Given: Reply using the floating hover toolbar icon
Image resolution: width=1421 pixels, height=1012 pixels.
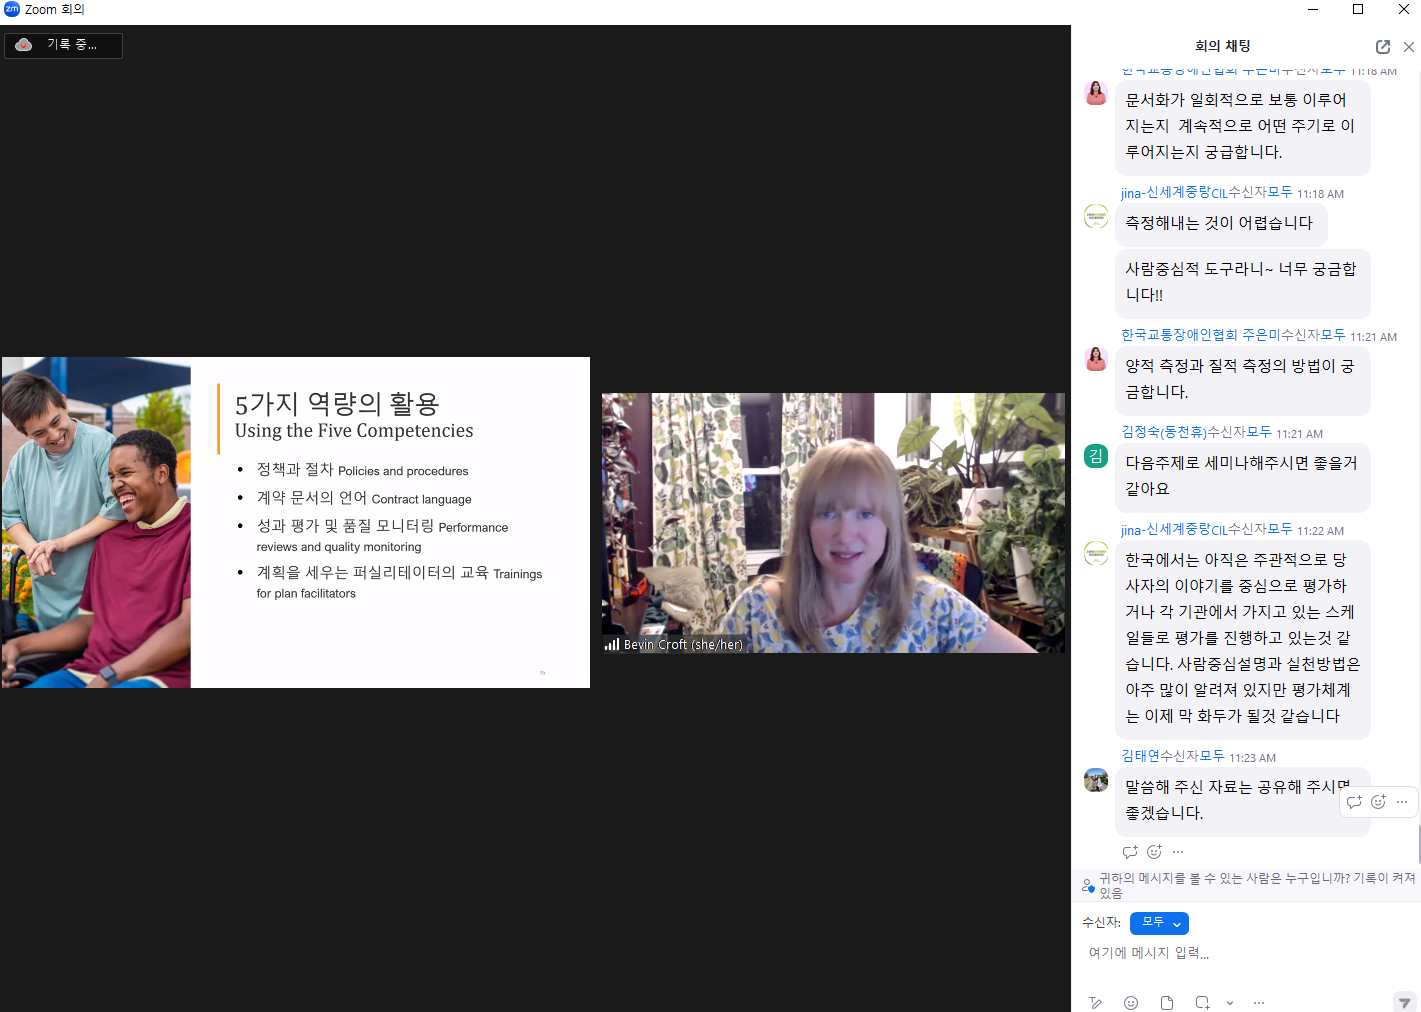Looking at the screenshot, I should click(x=1354, y=802).
